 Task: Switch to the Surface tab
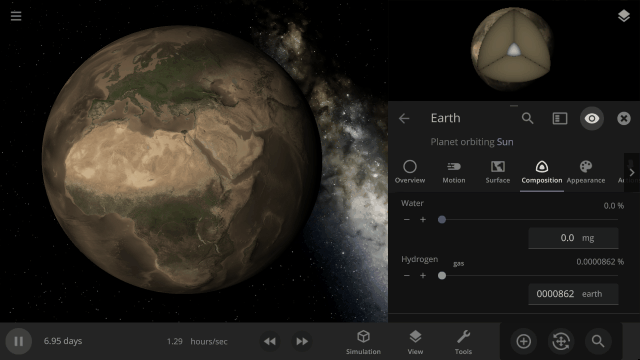point(498,172)
